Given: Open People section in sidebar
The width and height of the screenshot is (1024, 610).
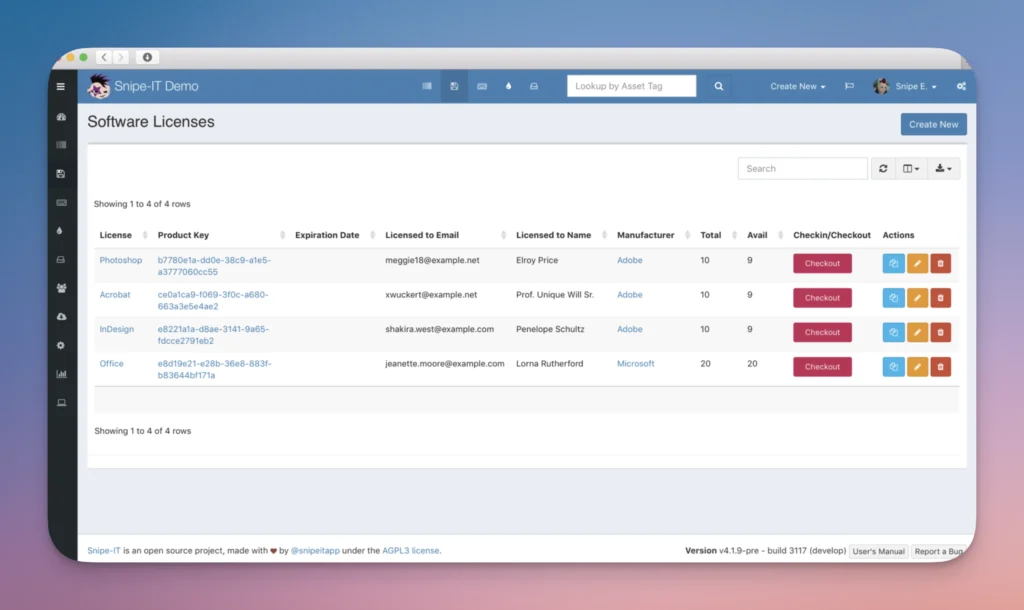Looking at the screenshot, I should [x=61, y=288].
